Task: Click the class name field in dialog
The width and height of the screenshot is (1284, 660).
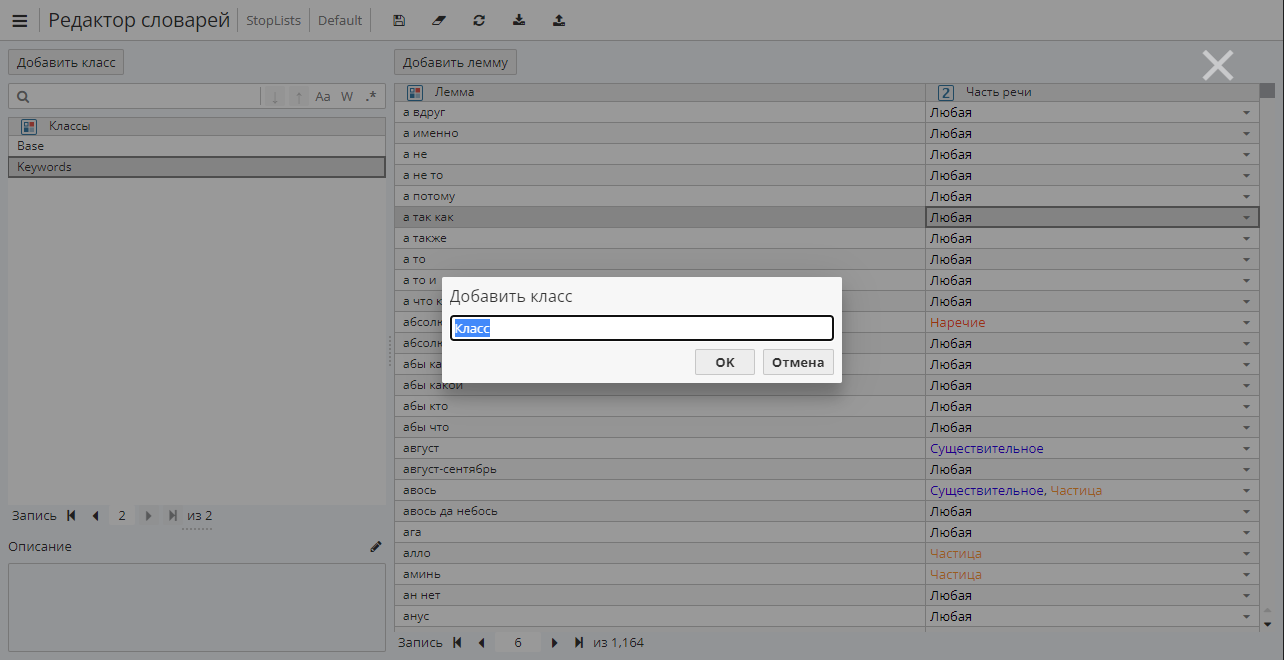Action: [x=642, y=328]
